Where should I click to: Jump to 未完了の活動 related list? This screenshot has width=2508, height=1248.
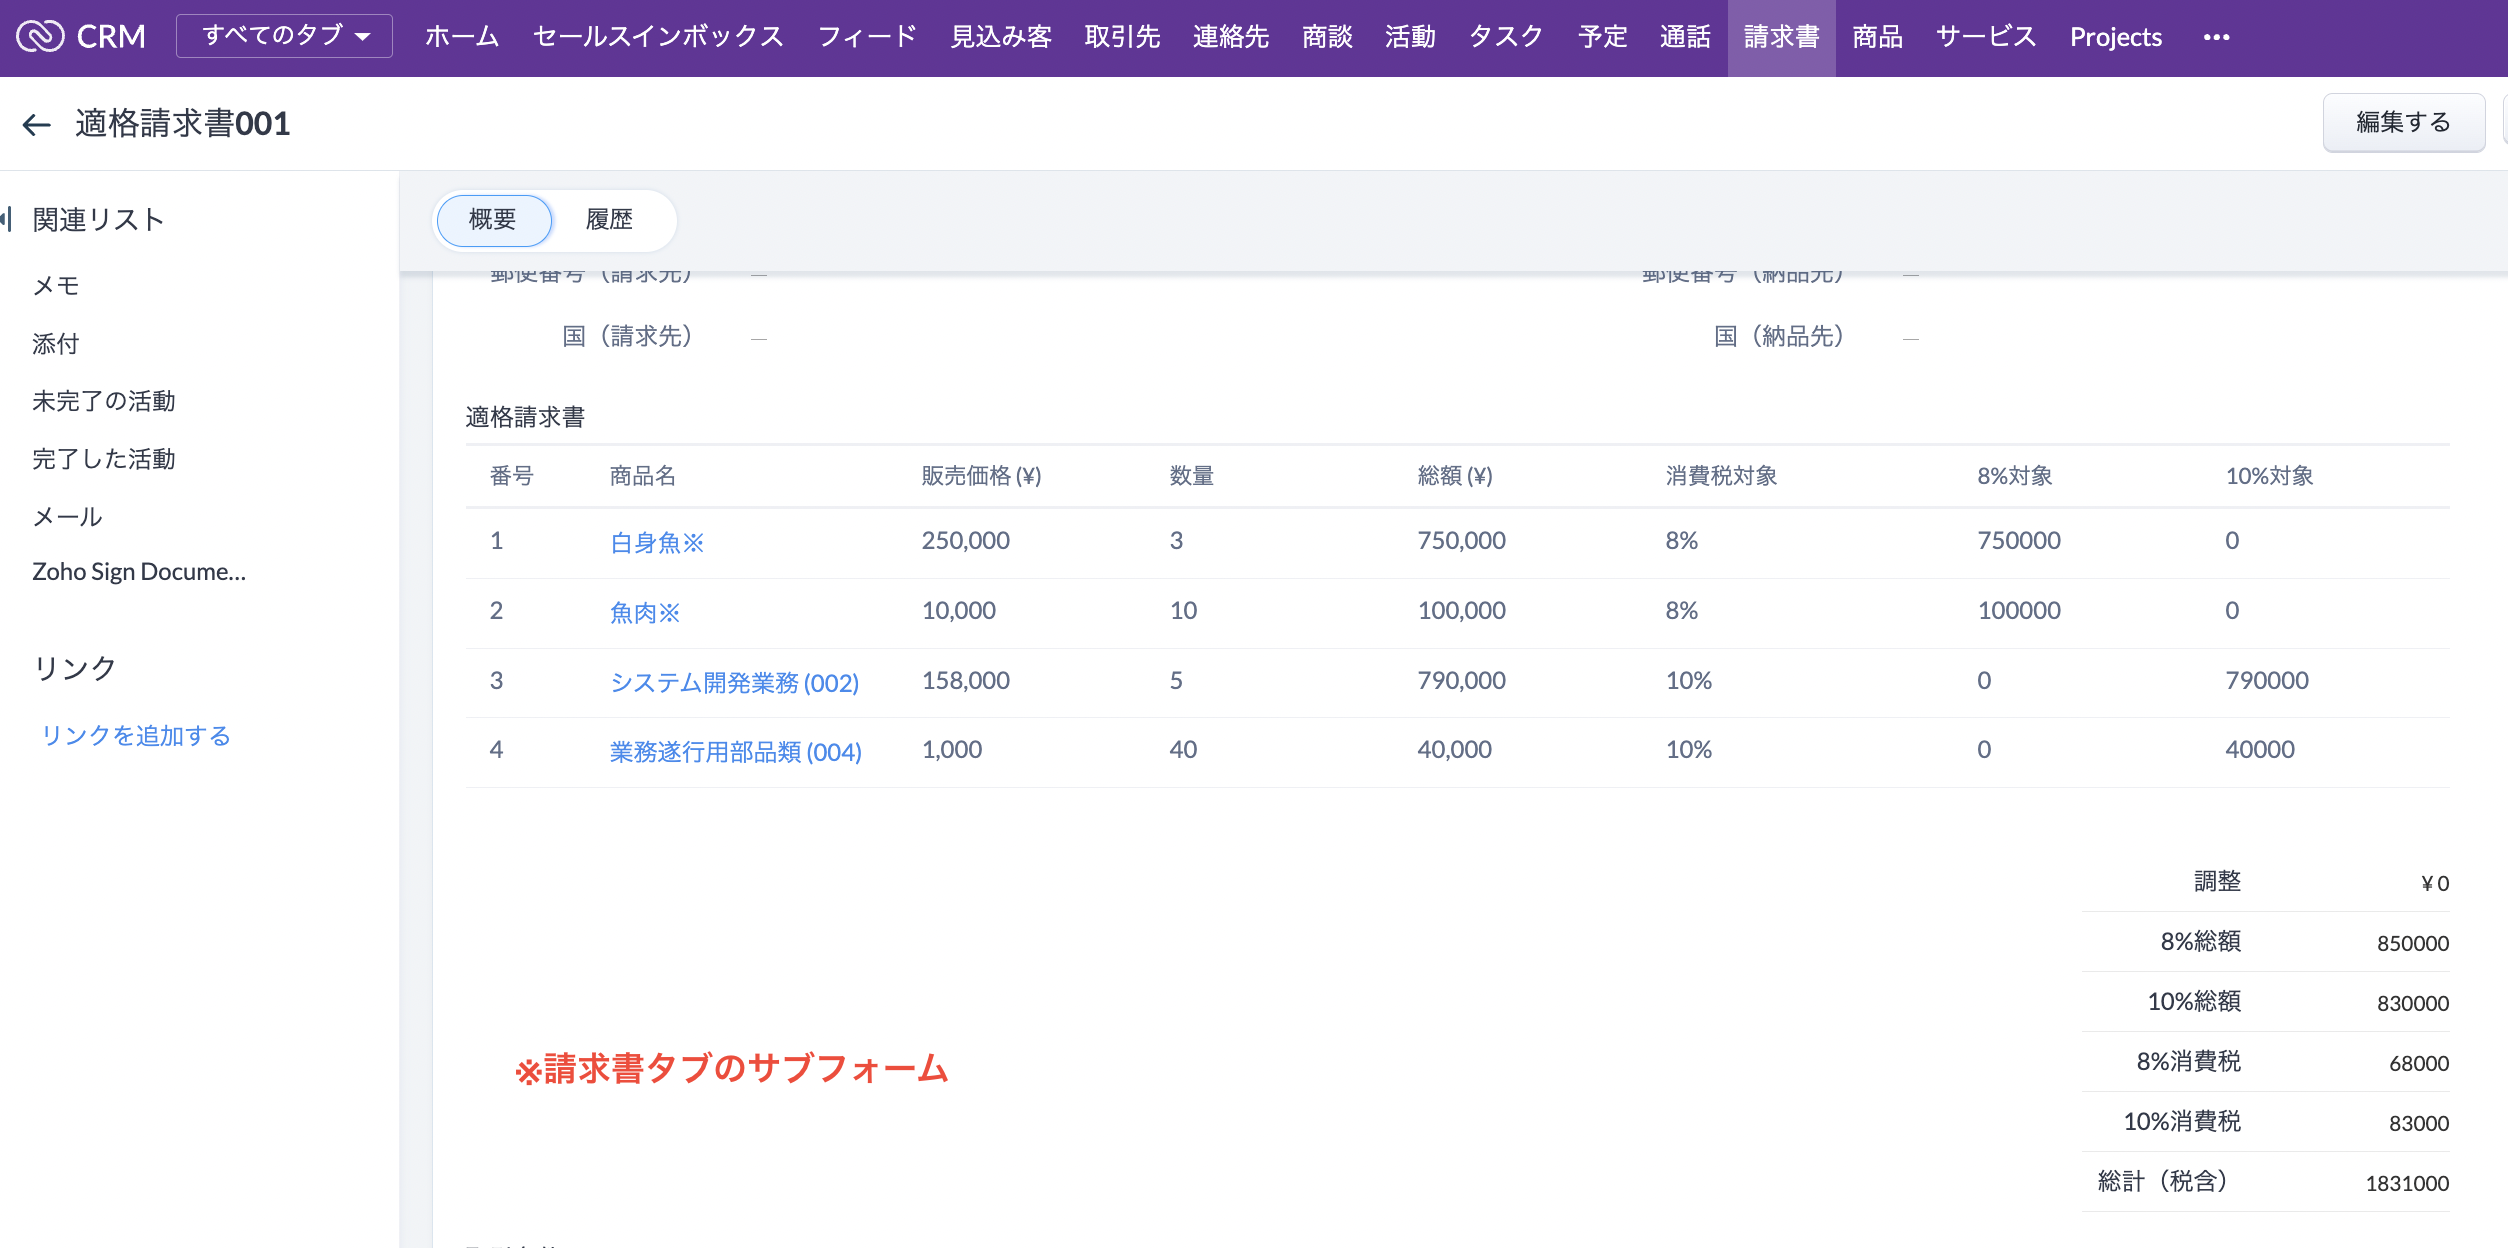pyautogui.click(x=104, y=401)
